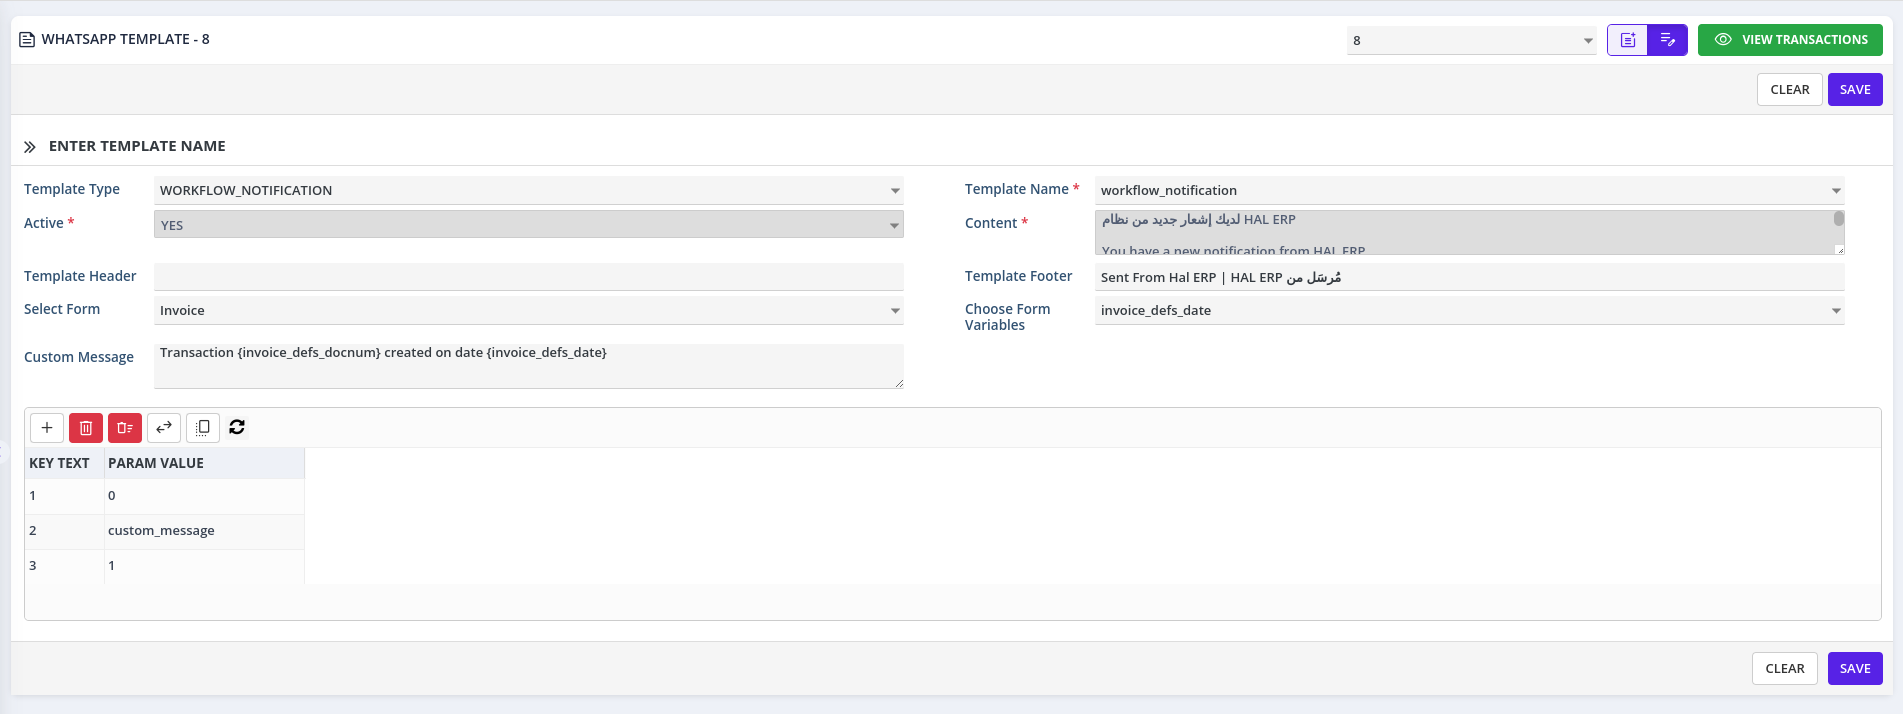Expand the Select Form dropdown showing Invoice
Image resolution: width=1903 pixels, height=714 pixels.
click(x=894, y=311)
